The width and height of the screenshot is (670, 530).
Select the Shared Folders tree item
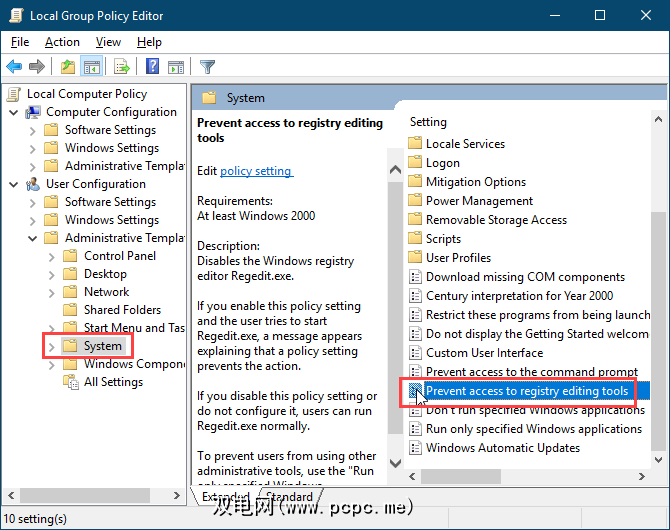pyautogui.click(x=122, y=310)
